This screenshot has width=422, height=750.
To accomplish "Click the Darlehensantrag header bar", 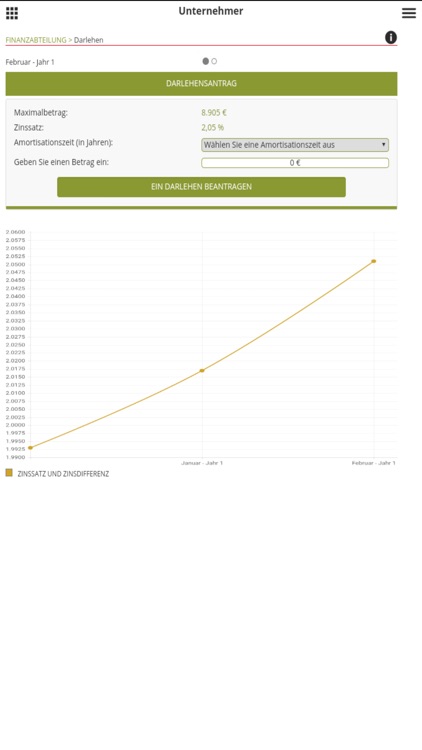I will click(x=201, y=84).
